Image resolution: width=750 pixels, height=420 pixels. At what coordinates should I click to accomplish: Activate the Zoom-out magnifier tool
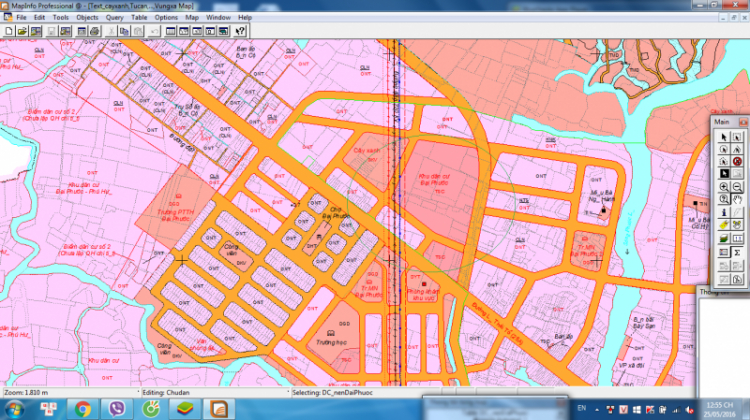click(x=737, y=187)
